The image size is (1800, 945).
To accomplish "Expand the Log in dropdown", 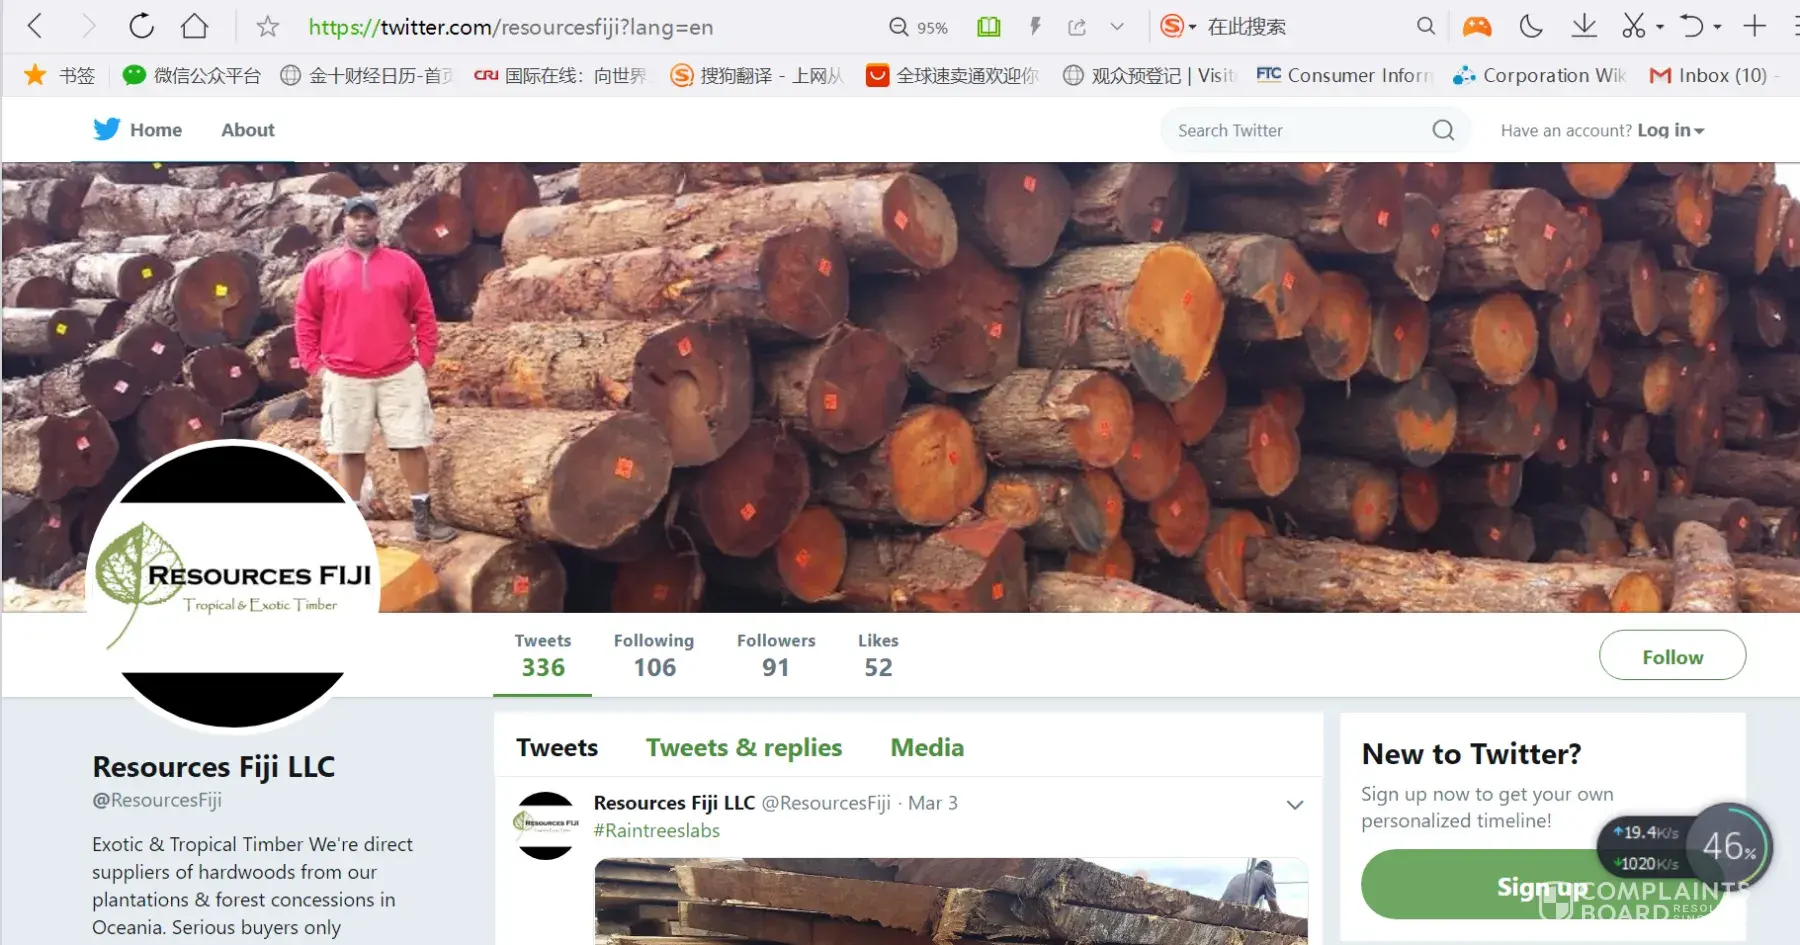I will coord(1671,130).
